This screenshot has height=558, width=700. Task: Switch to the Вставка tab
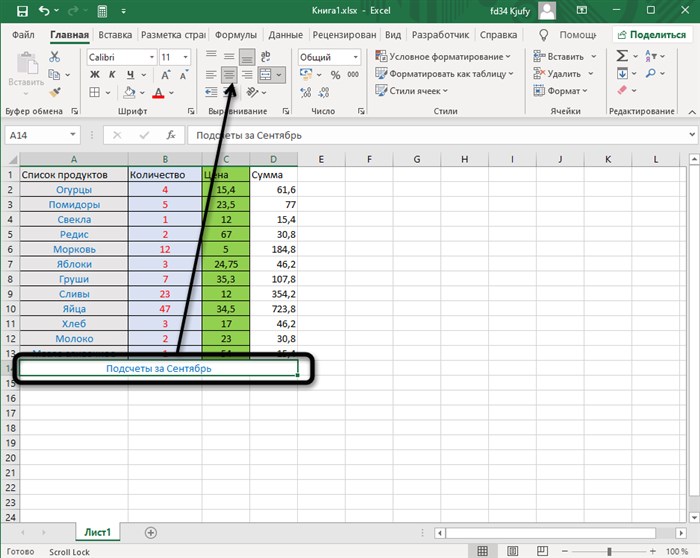coord(115,35)
